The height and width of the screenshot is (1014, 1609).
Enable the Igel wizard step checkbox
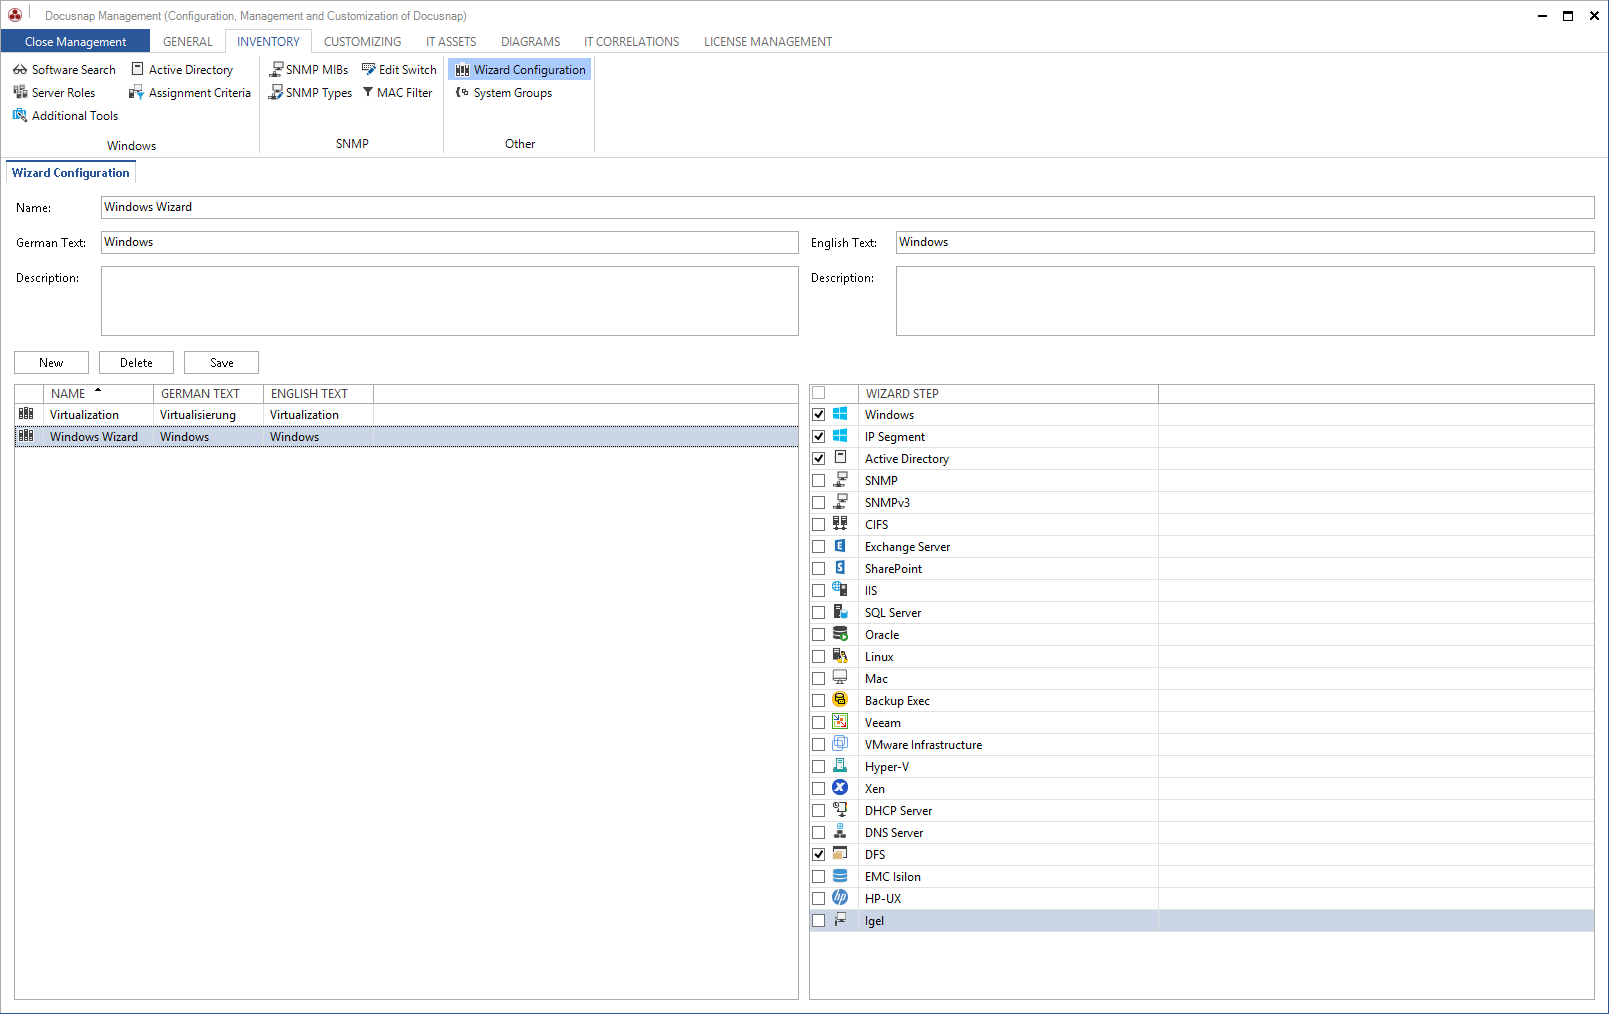[819, 920]
